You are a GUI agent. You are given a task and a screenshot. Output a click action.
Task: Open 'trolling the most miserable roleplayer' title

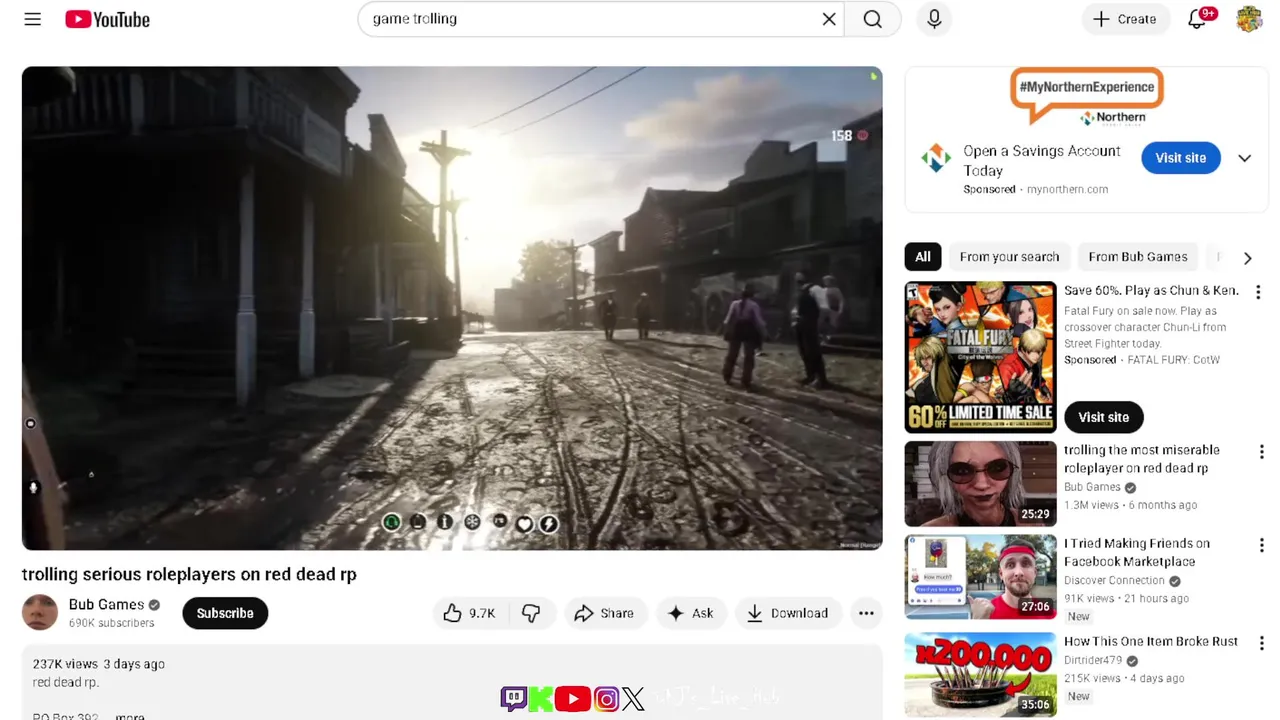(x=1142, y=459)
